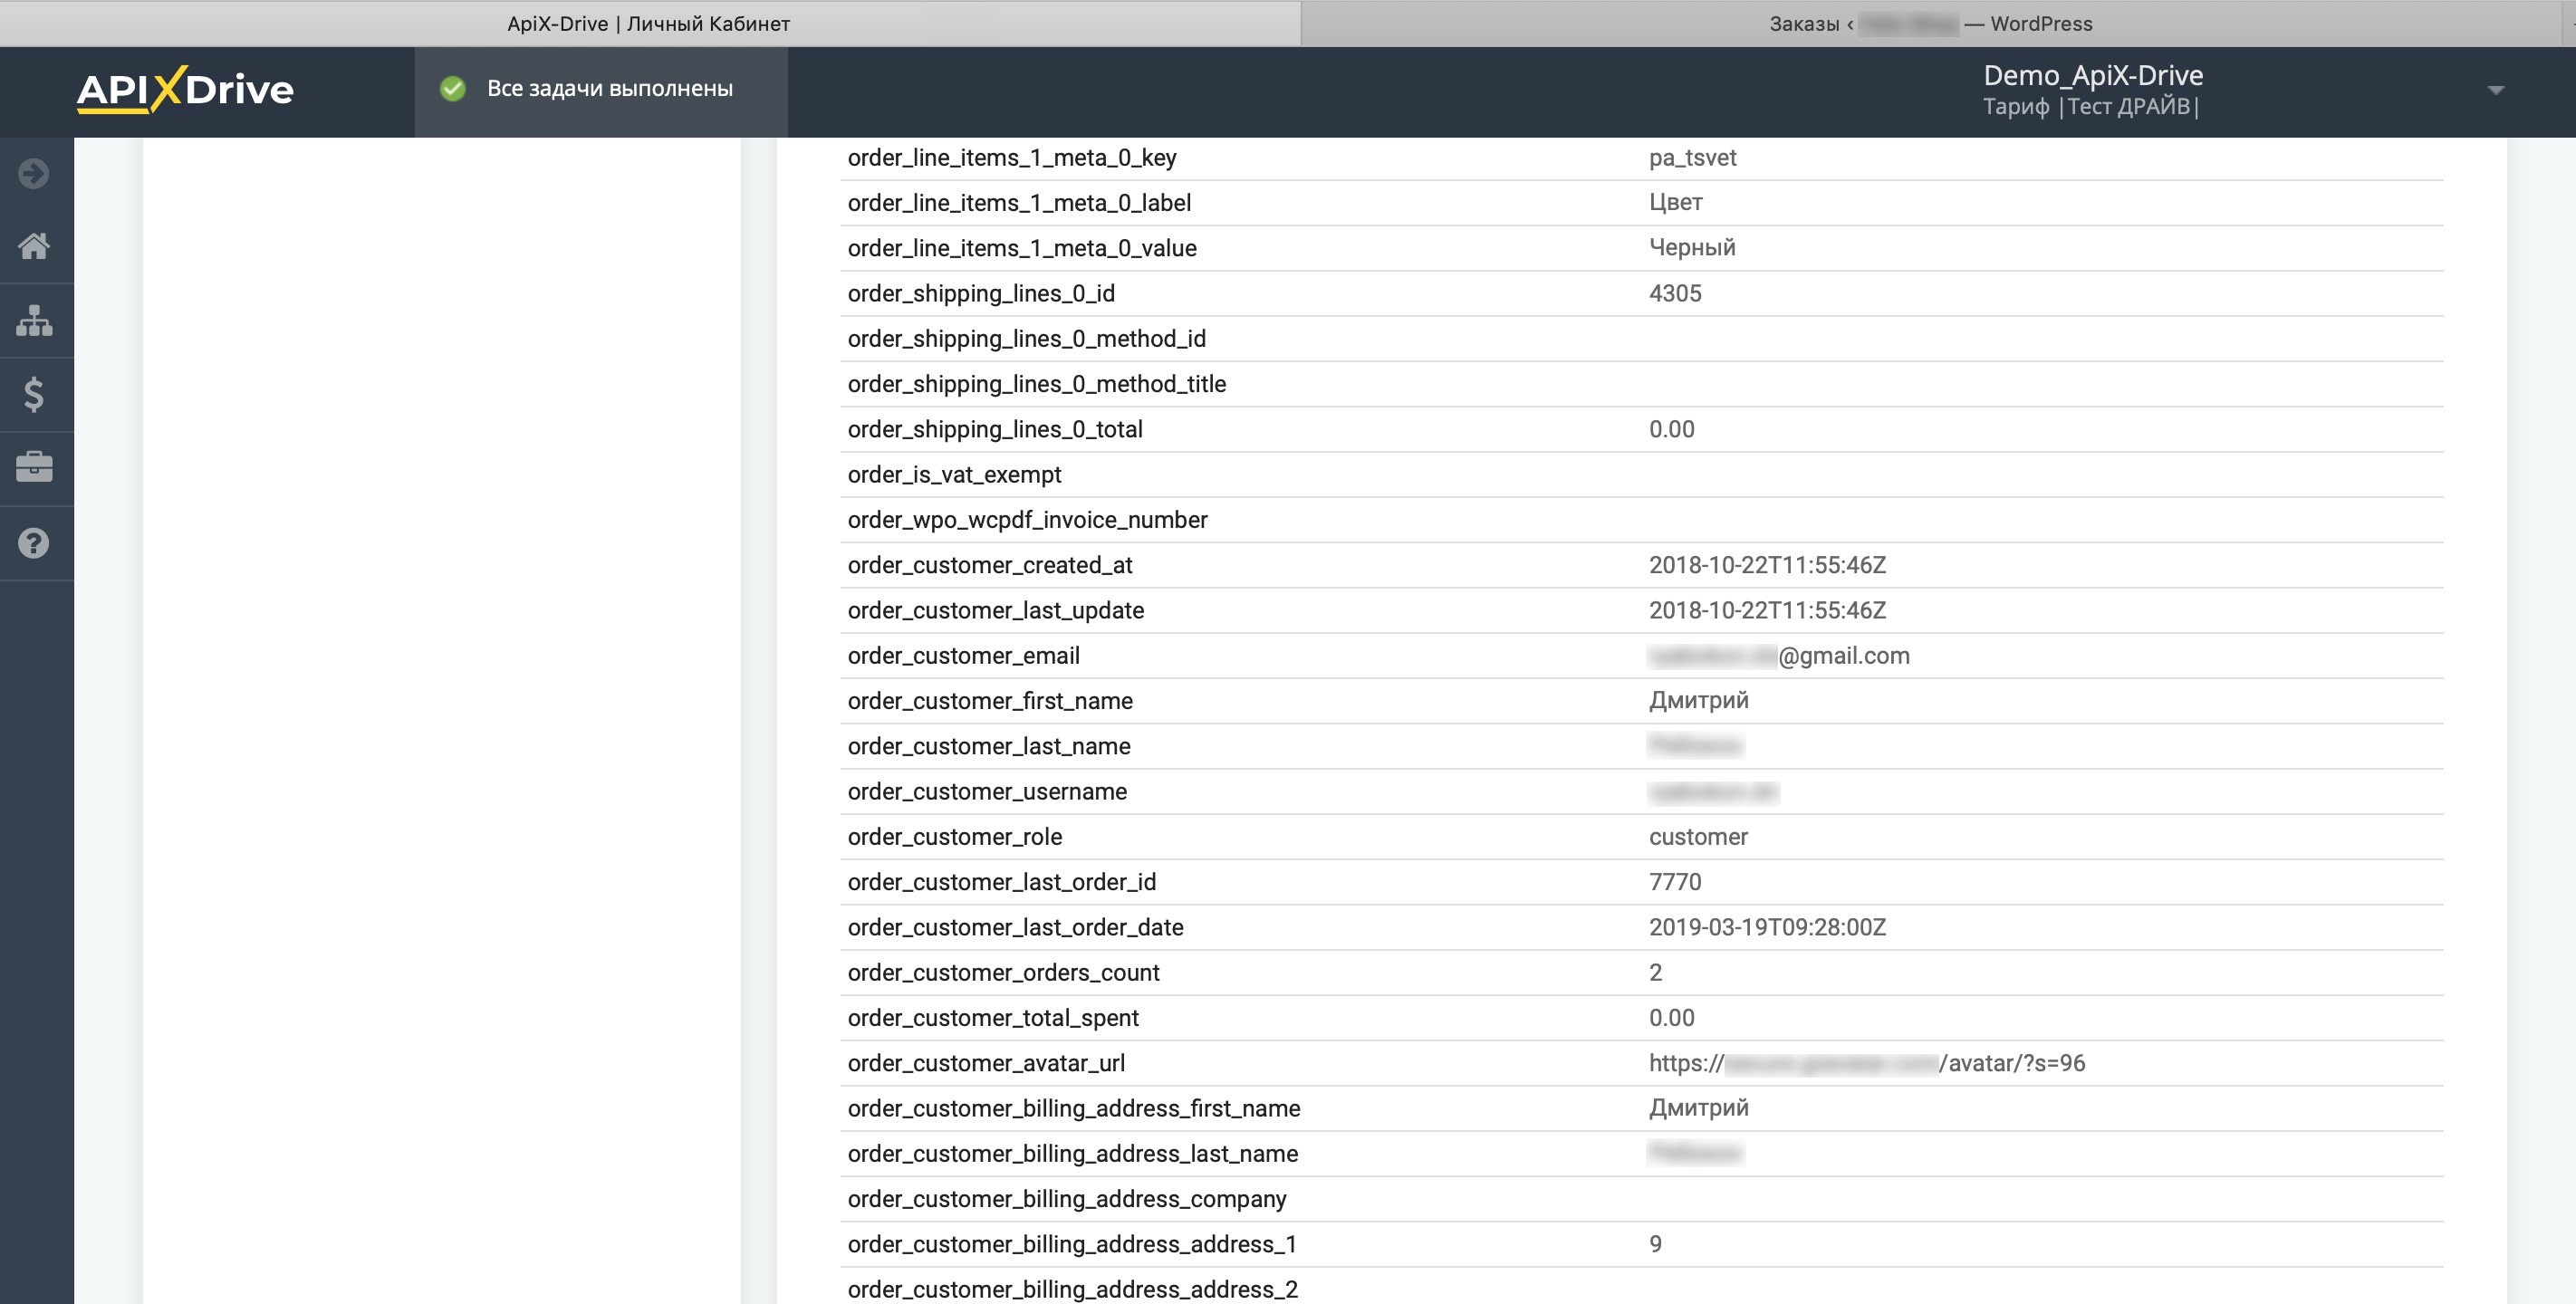Select order_is_vat_exempt field
This screenshot has height=1304, width=2576.
[x=954, y=474]
